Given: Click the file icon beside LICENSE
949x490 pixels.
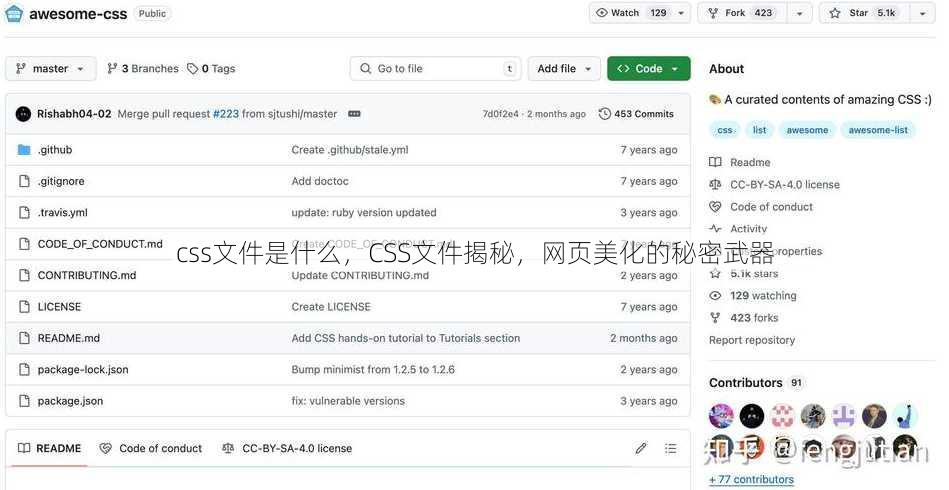Looking at the screenshot, I should click(x=24, y=307).
